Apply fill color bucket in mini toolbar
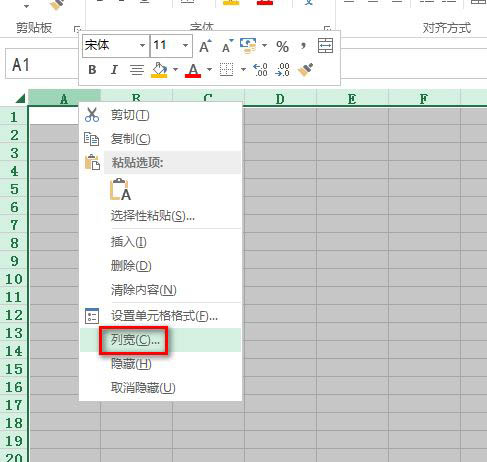The image size is (487, 462). (x=159, y=70)
